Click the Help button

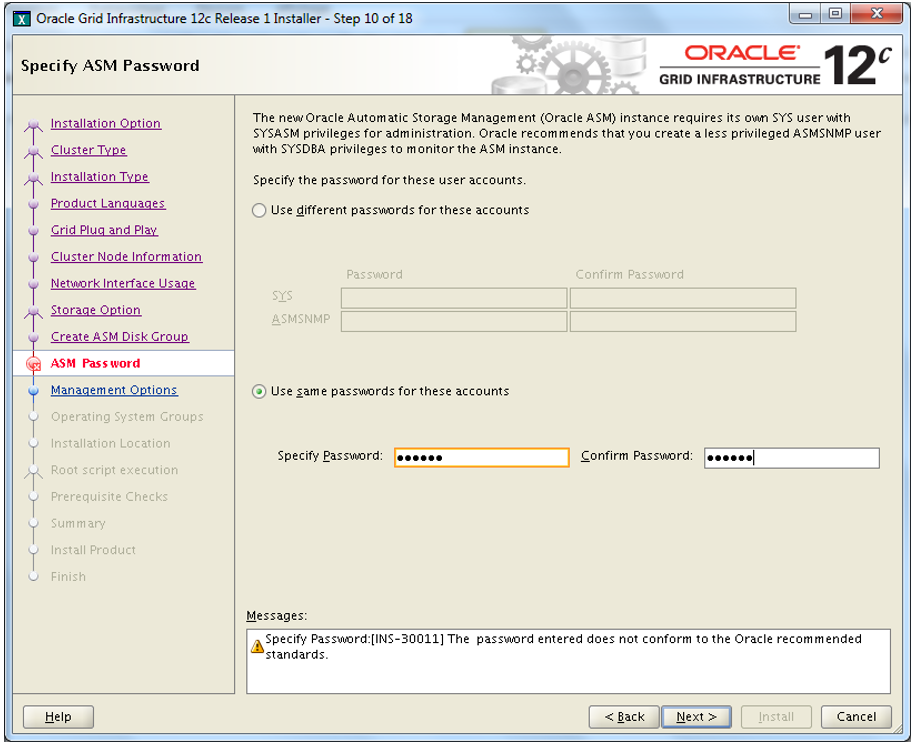58,717
